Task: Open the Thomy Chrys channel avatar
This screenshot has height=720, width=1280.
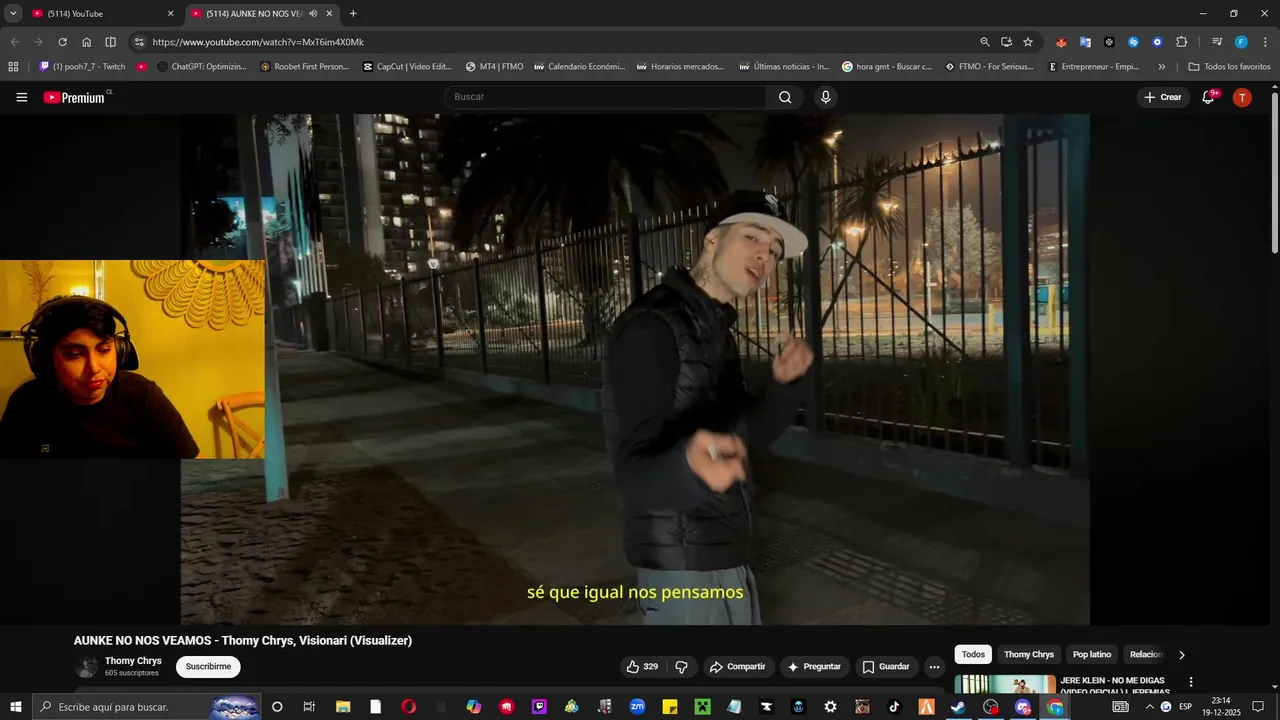Action: click(x=86, y=667)
